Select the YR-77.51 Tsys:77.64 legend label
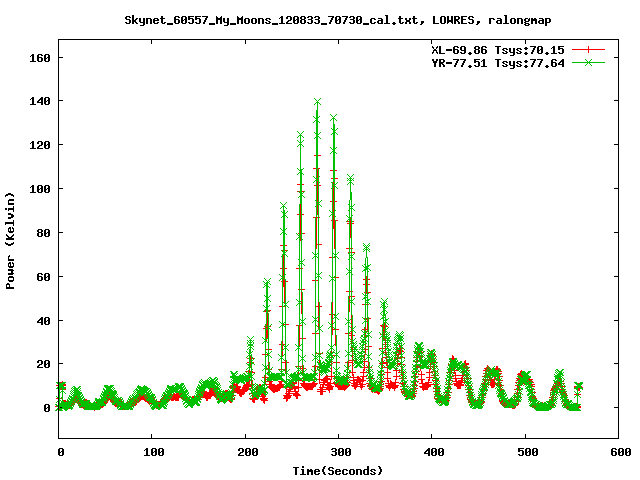This screenshot has height=480, width=640. point(498,63)
